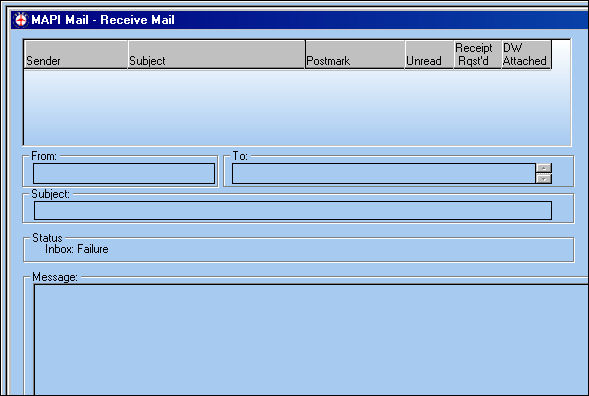The image size is (589, 396).
Task: Click the 'MAPI Mail - Receive Mail' title
Action: pos(103,20)
